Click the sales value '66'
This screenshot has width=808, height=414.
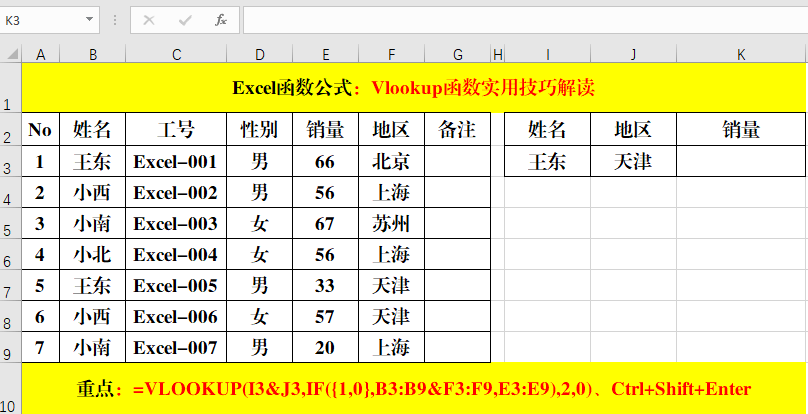coord(326,161)
